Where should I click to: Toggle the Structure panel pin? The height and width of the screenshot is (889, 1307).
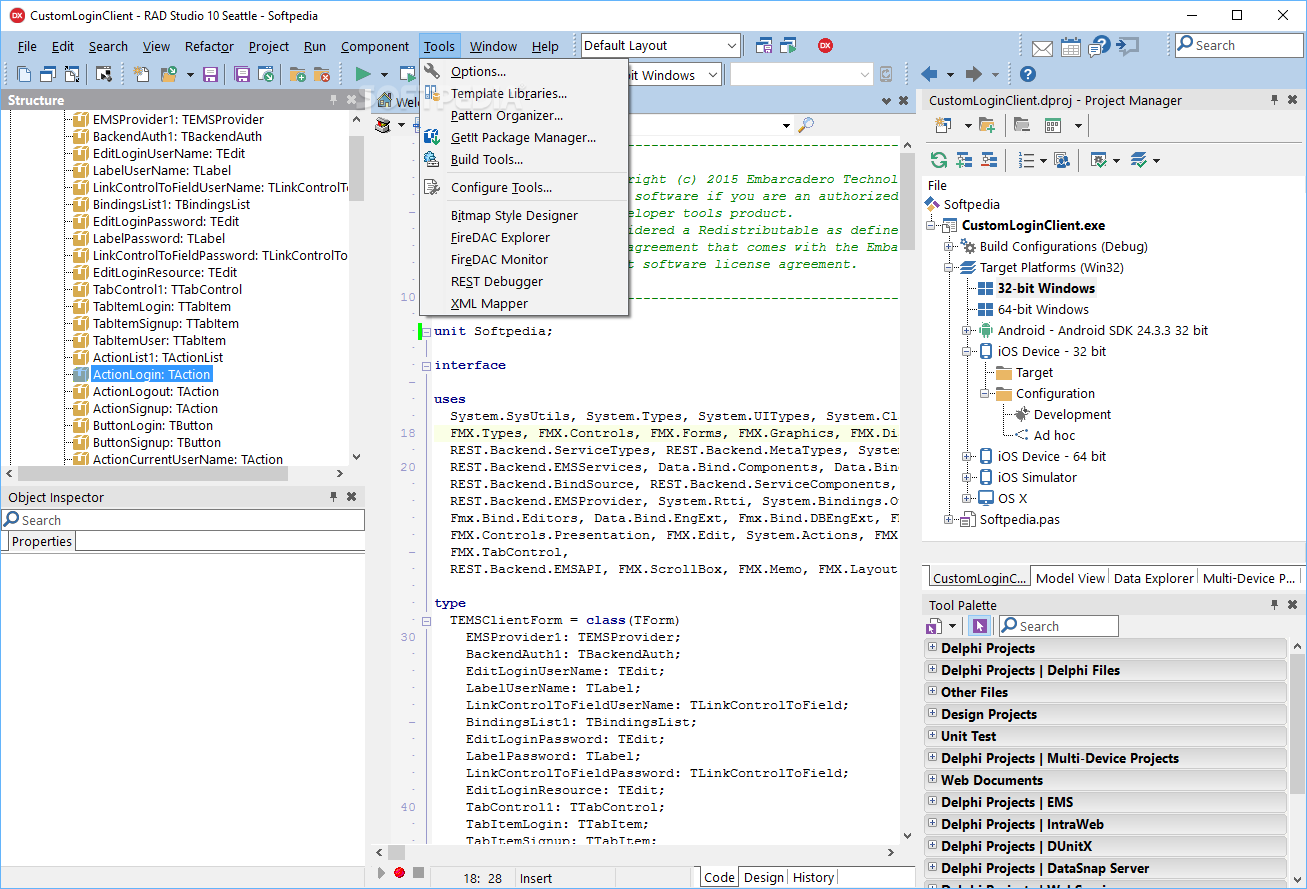tap(333, 100)
